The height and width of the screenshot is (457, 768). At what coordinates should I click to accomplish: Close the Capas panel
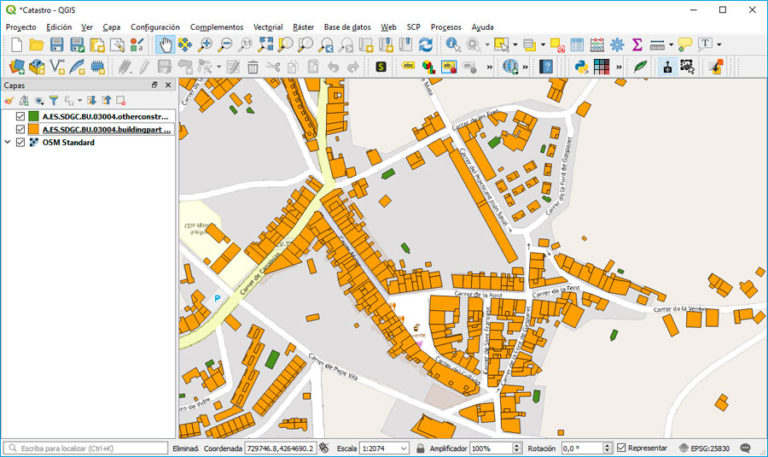tap(168, 85)
